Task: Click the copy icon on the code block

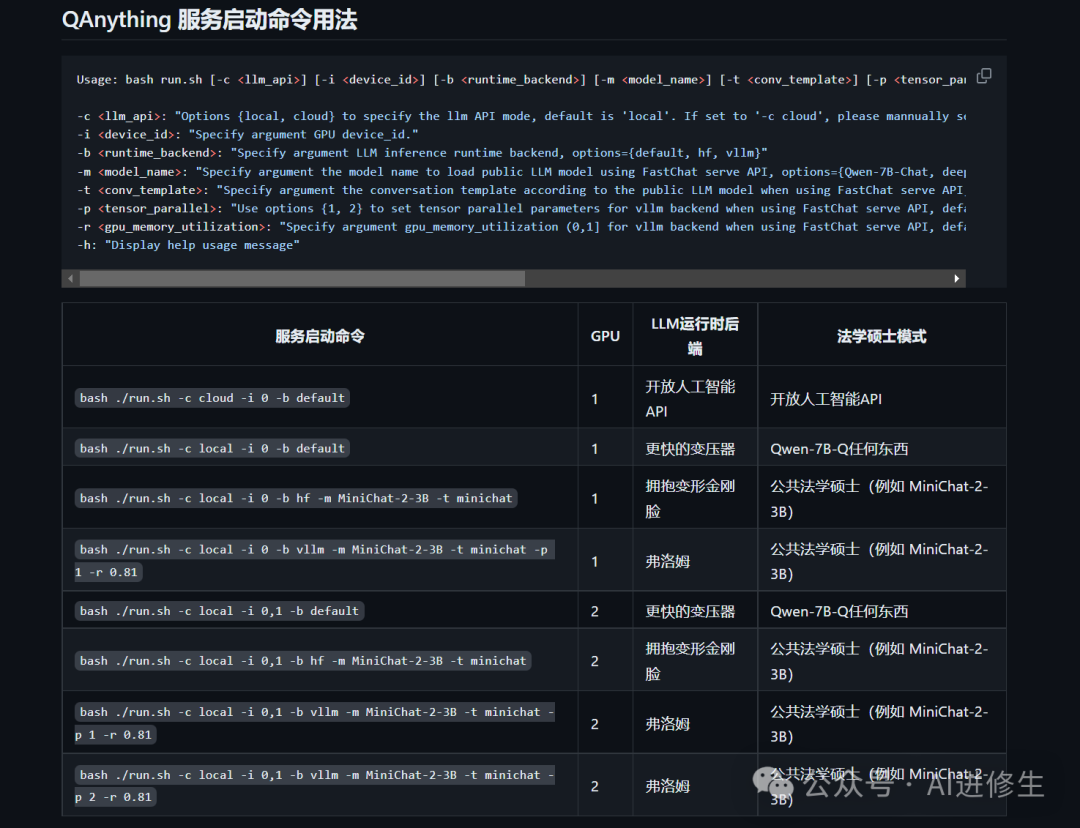Action: 984,76
